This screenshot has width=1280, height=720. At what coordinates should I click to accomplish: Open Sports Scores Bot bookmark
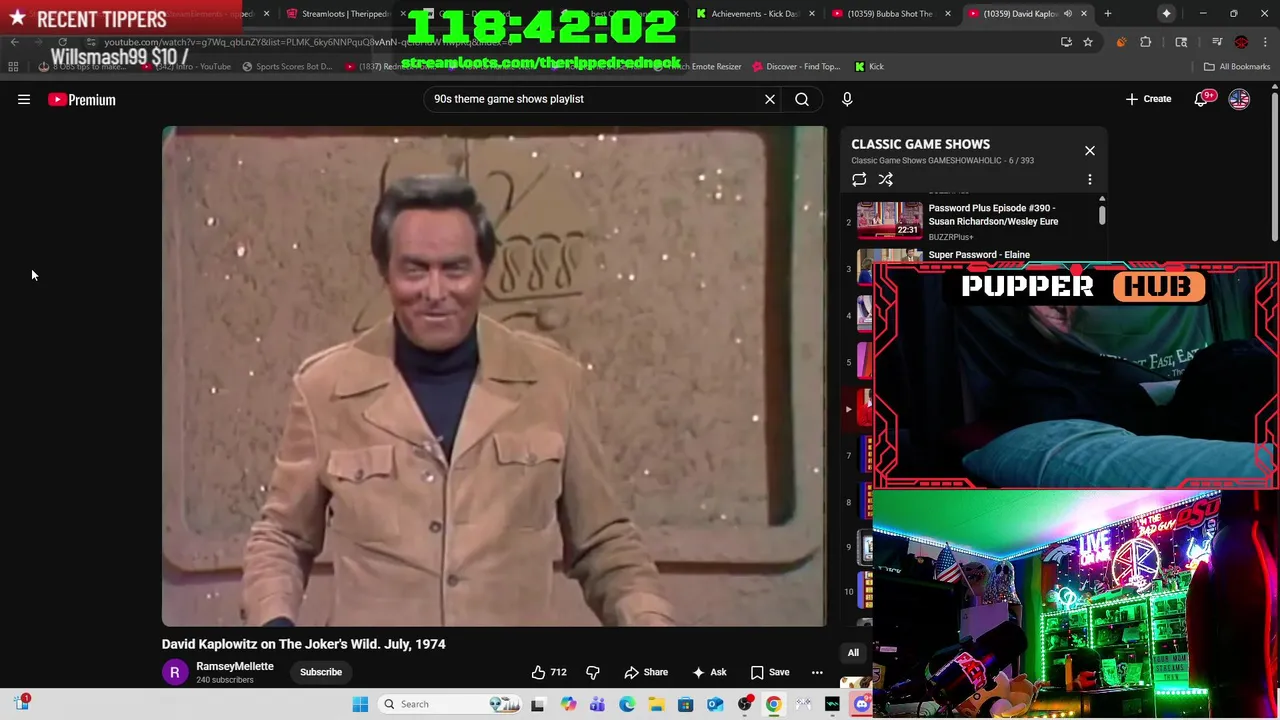coord(287,67)
